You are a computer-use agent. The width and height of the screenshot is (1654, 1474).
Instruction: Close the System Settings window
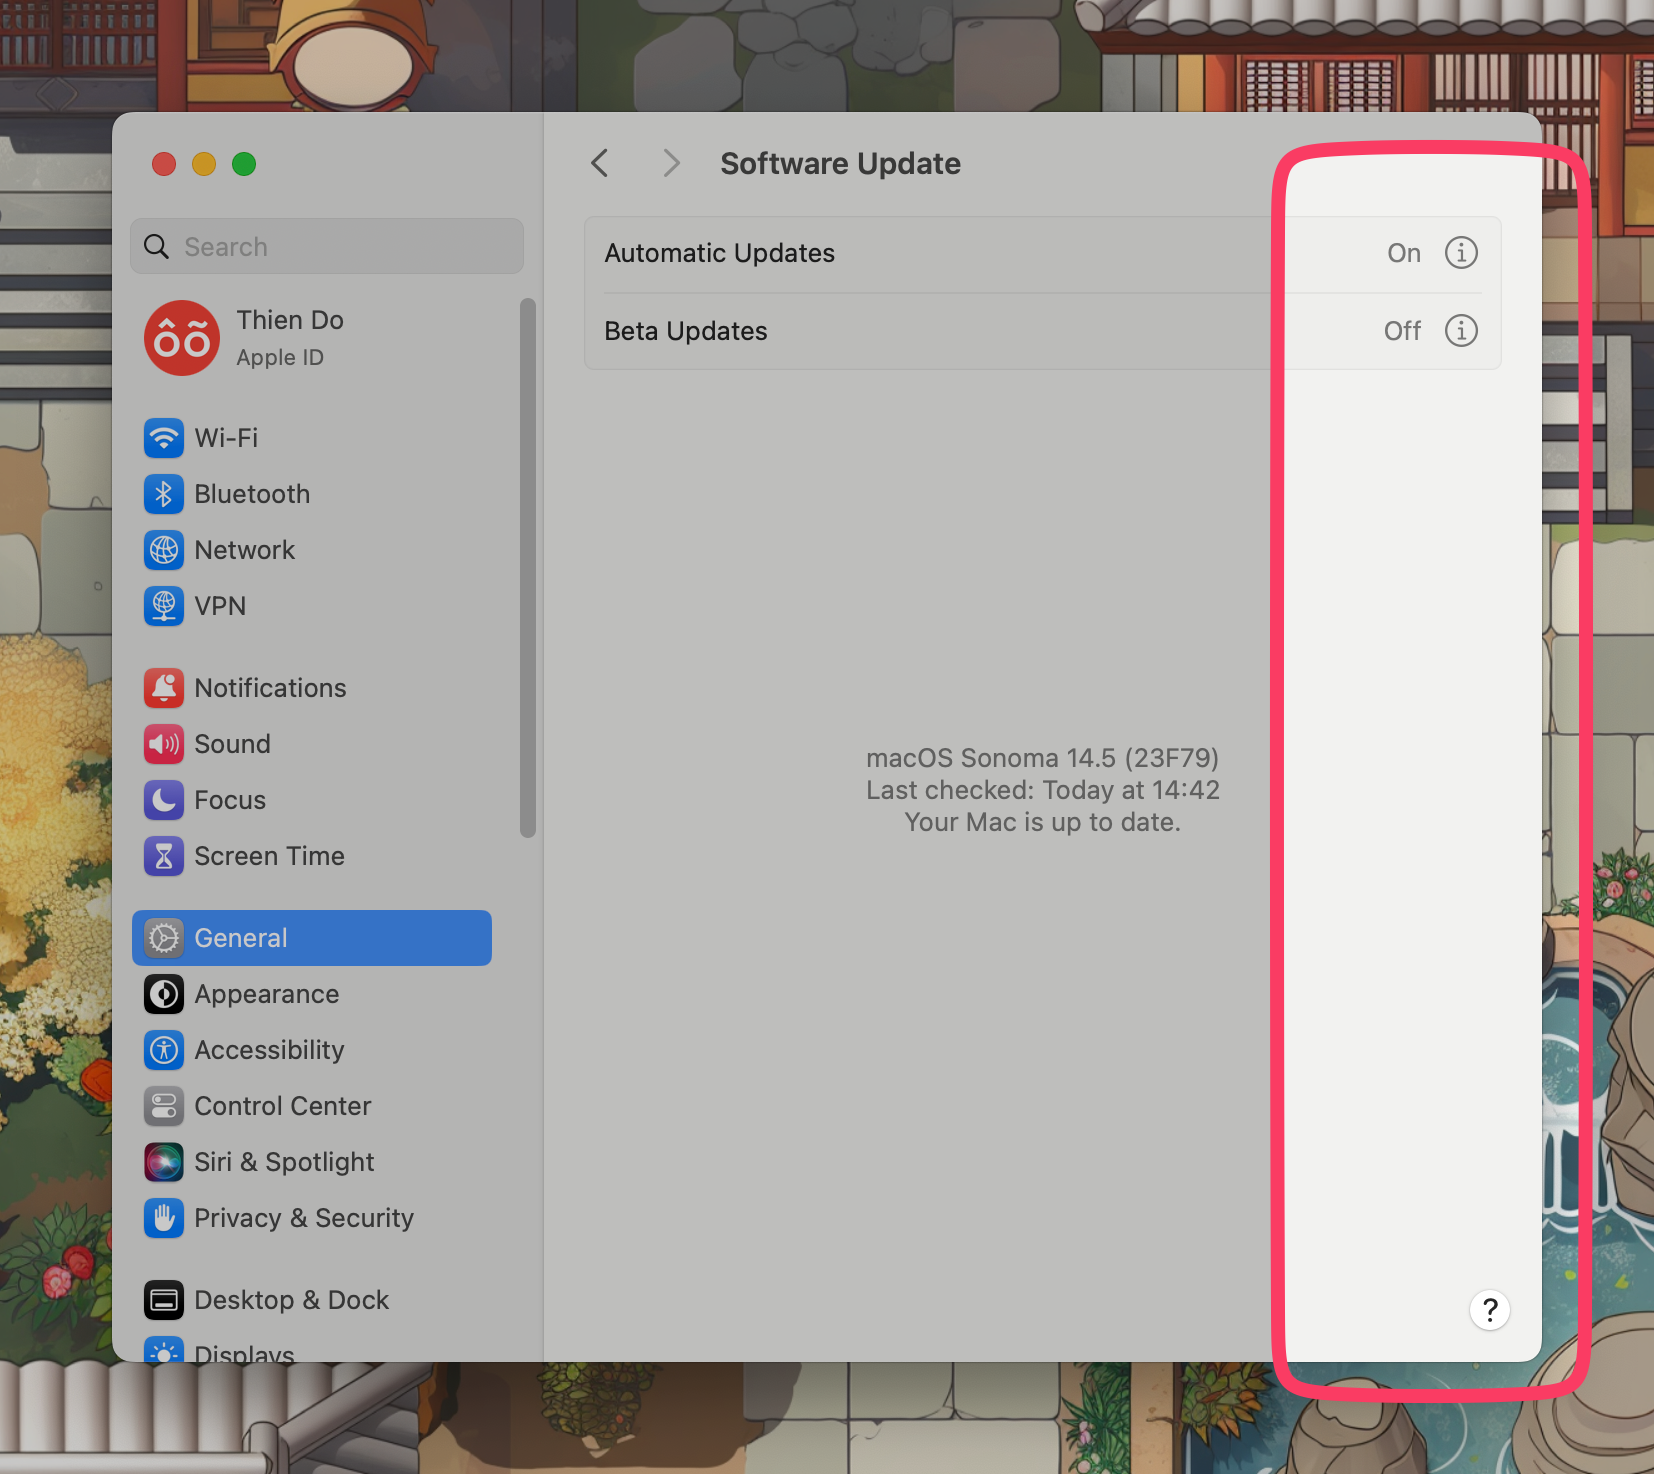[164, 164]
